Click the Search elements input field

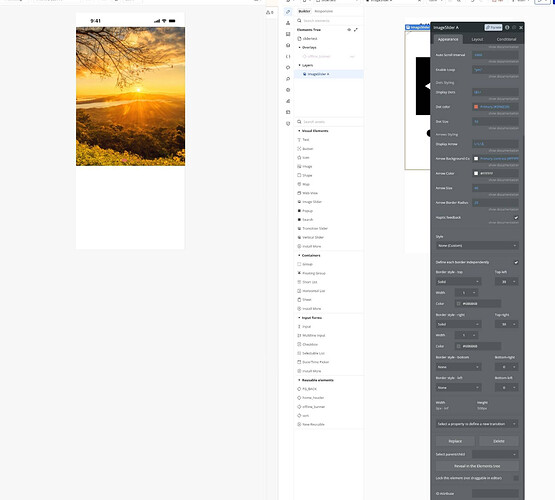click(329, 21)
